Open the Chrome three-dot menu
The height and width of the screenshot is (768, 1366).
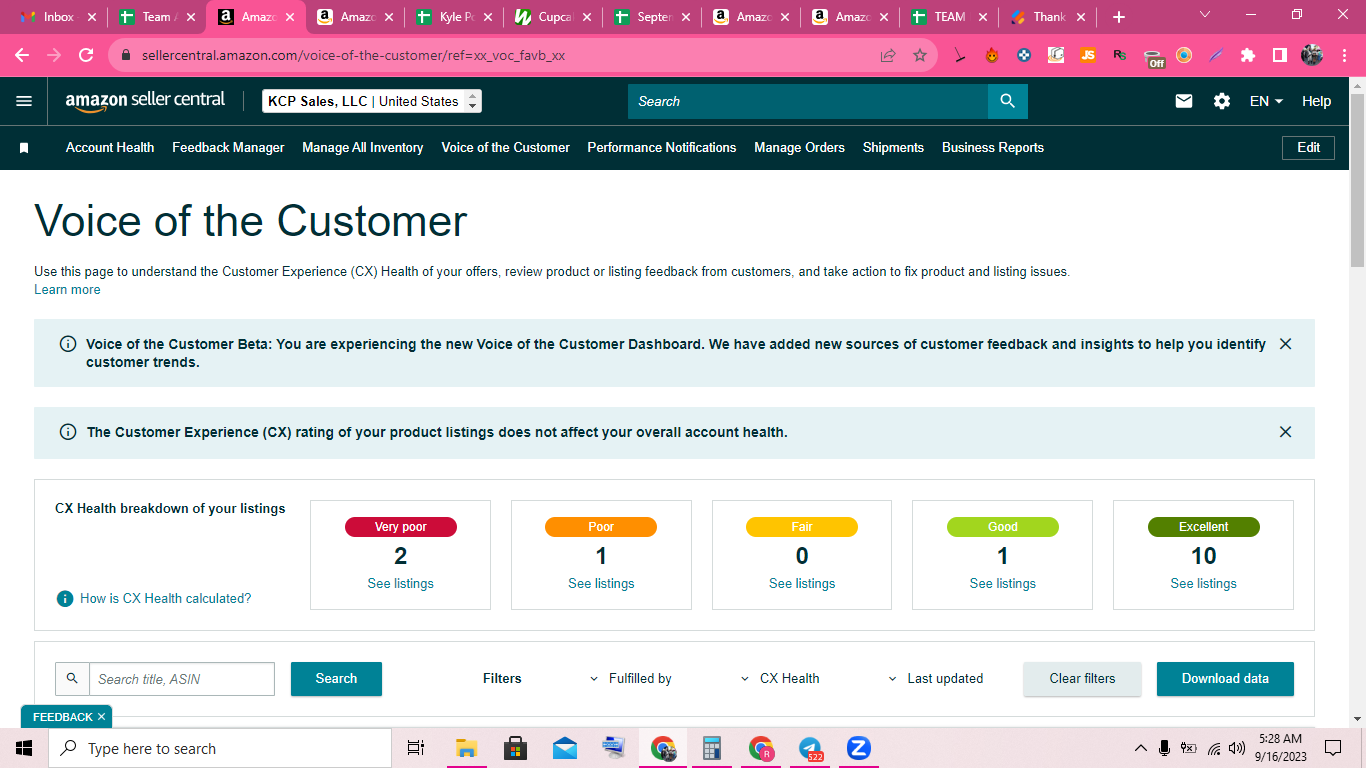(1344, 56)
